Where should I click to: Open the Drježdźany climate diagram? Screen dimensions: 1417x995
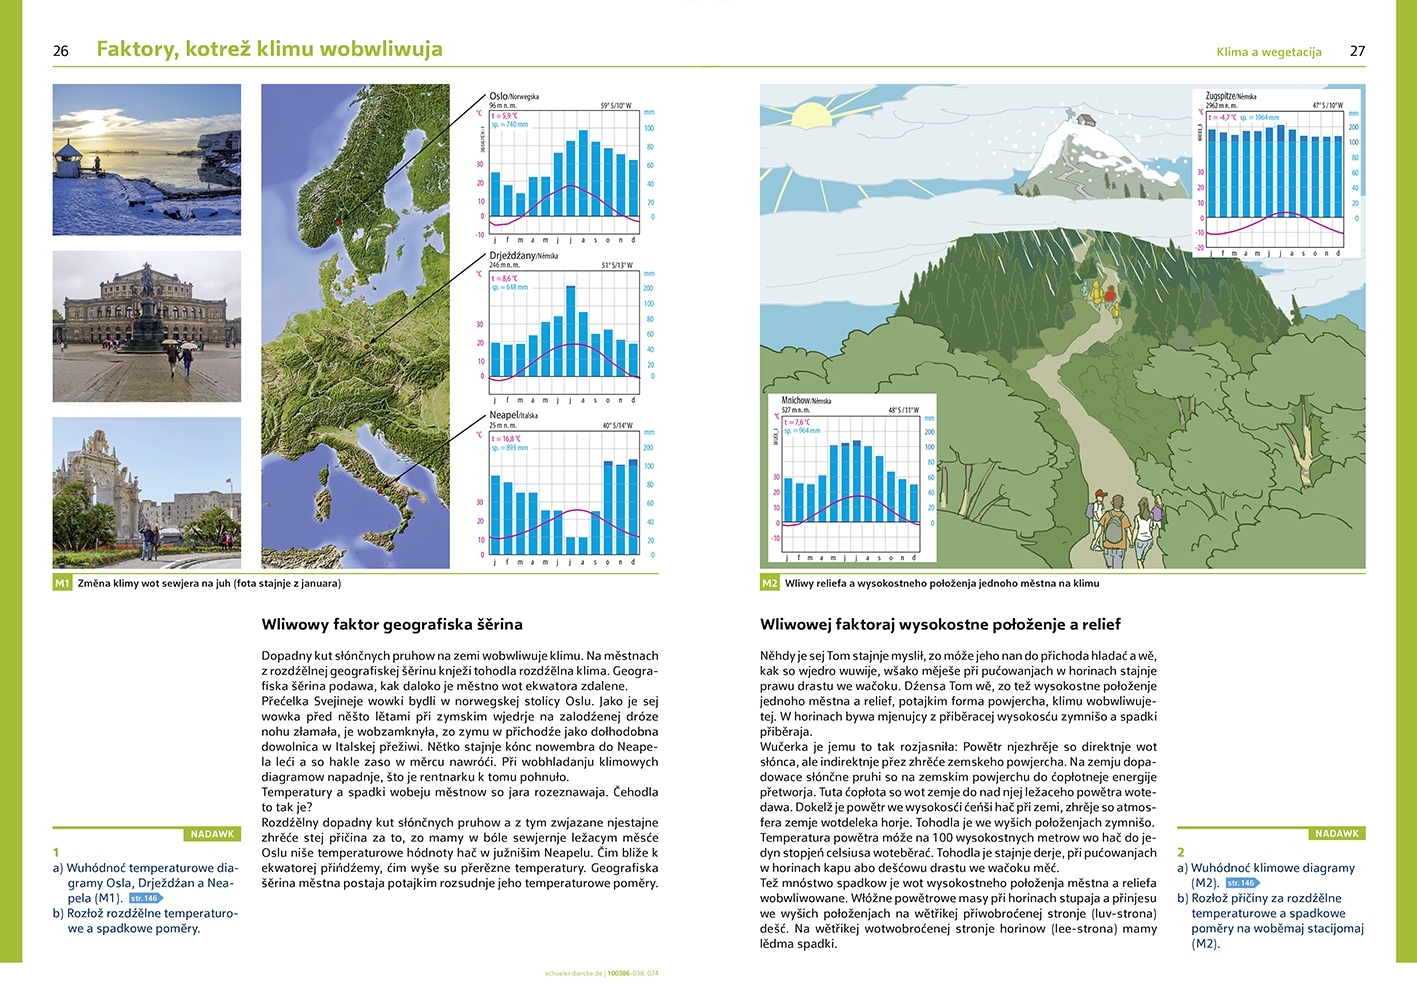(566, 327)
